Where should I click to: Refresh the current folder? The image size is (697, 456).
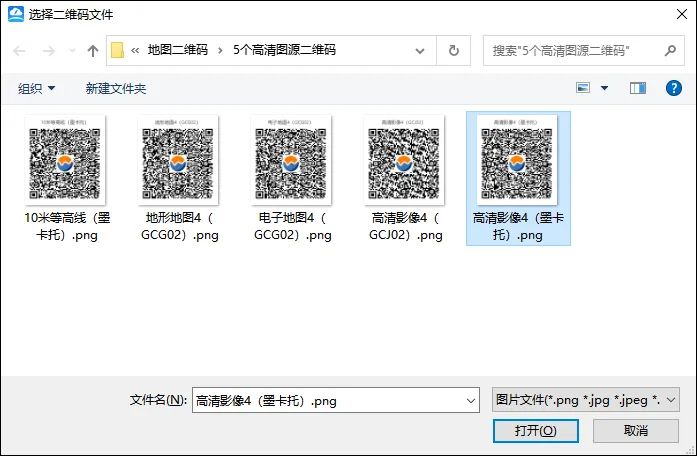[x=453, y=51]
